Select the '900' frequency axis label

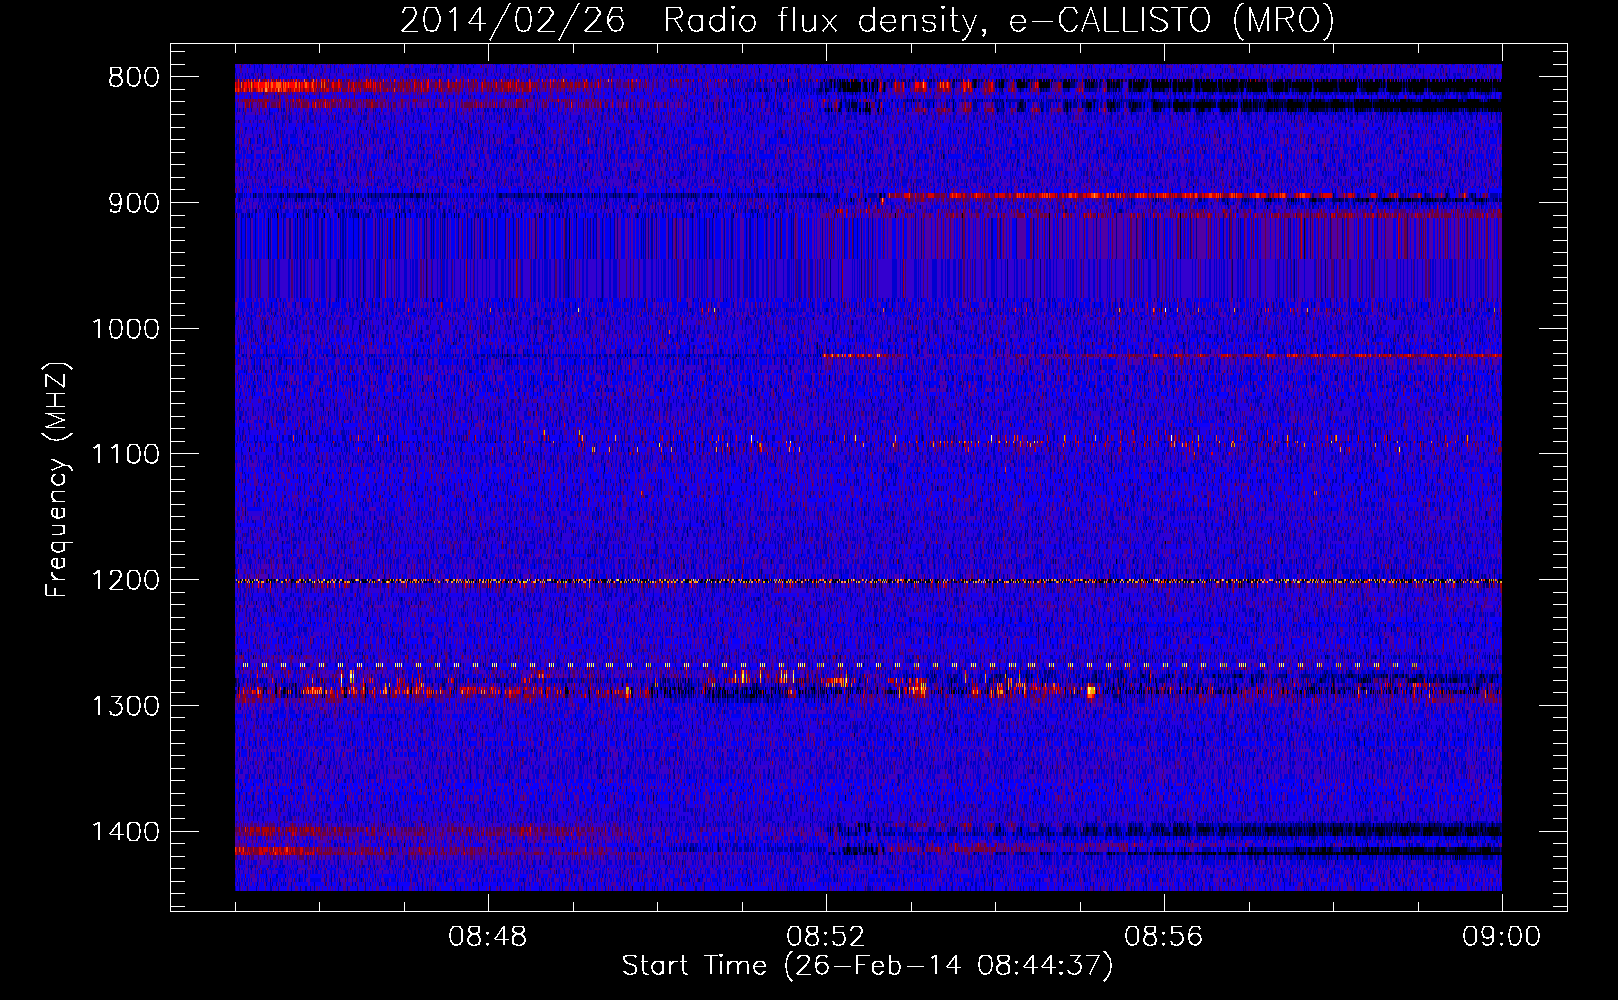coord(134,203)
